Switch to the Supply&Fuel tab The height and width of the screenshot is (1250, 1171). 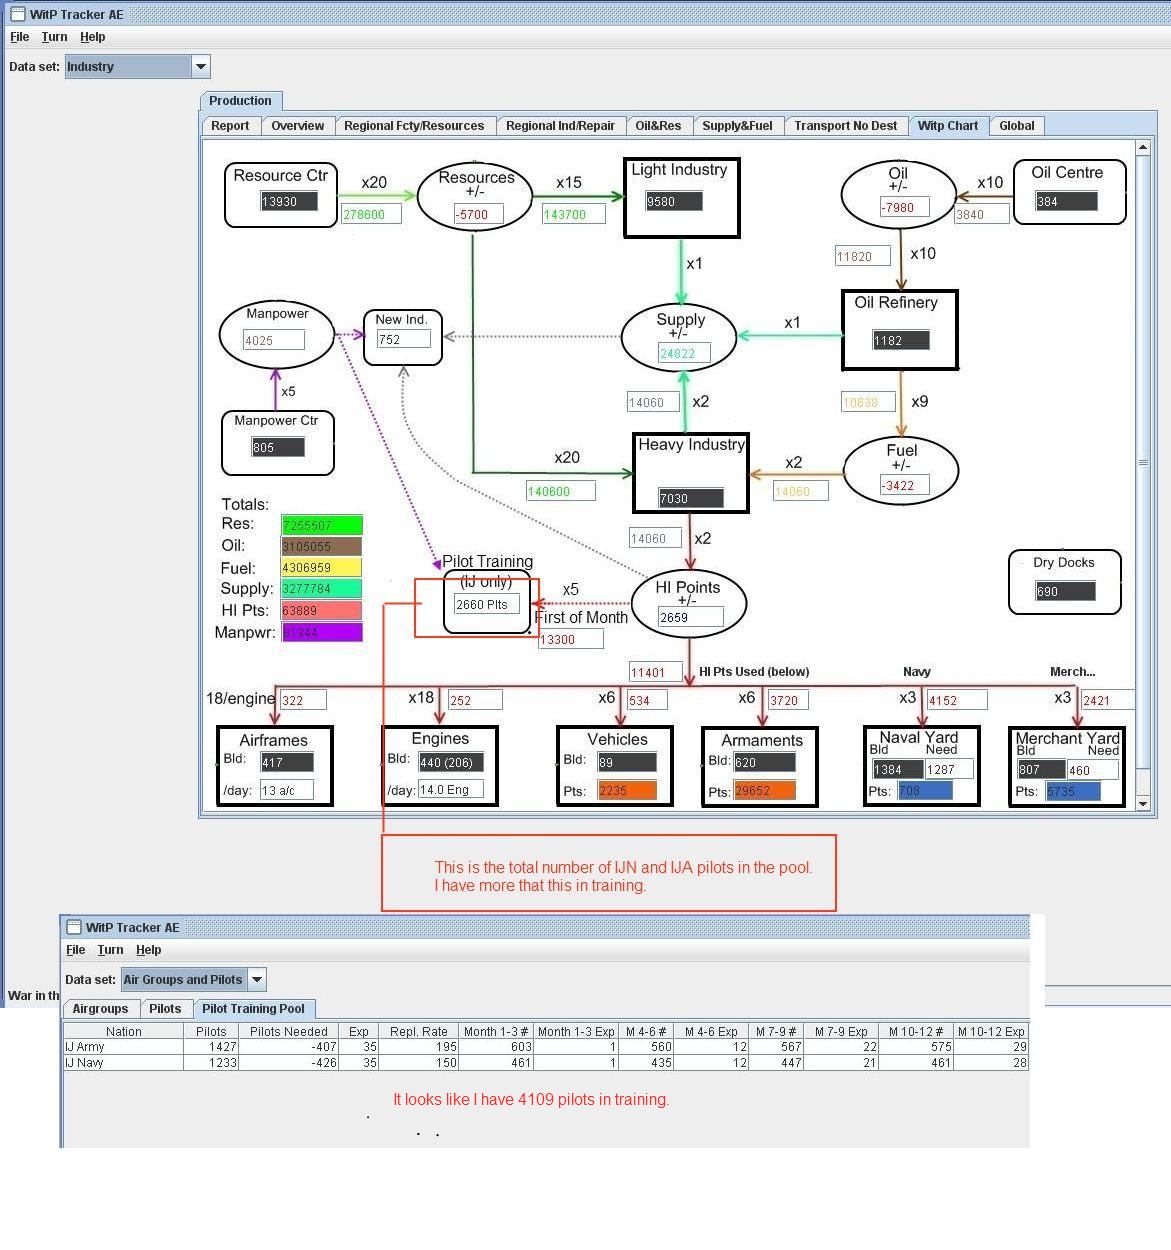click(737, 126)
